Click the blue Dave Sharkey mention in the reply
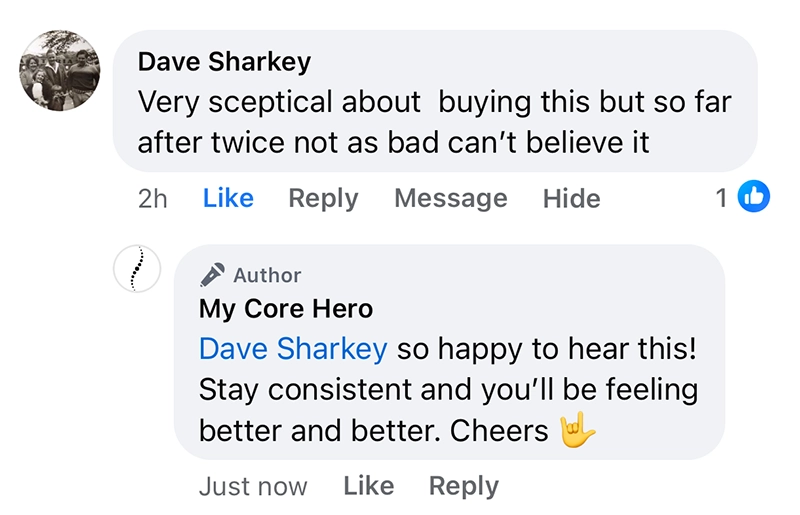 pyautogui.click(x=293, y=348)
